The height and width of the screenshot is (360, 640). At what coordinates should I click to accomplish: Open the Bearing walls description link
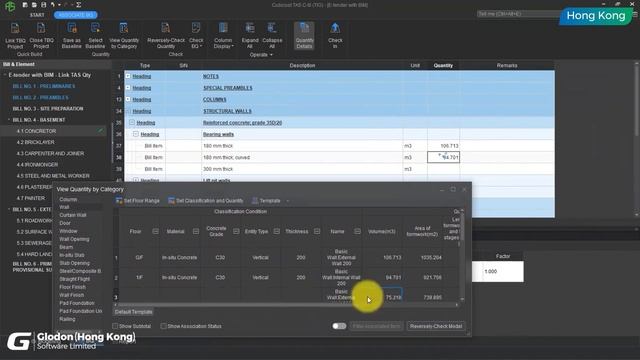(x=218, y=134)
